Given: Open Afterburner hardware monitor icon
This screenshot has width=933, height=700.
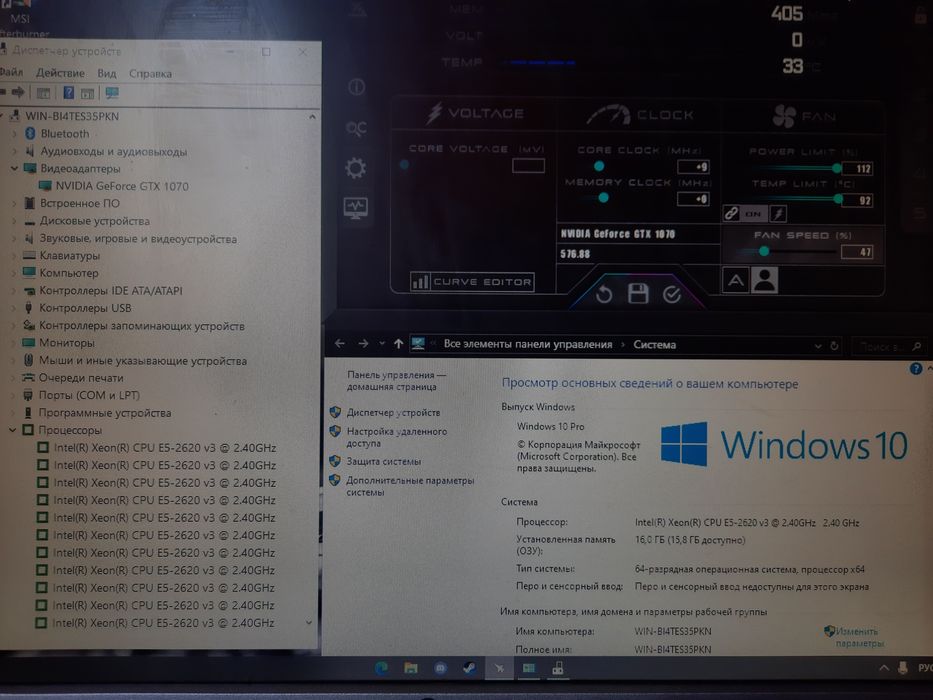Looking at the screenshot, I should [x=356, y=208].
